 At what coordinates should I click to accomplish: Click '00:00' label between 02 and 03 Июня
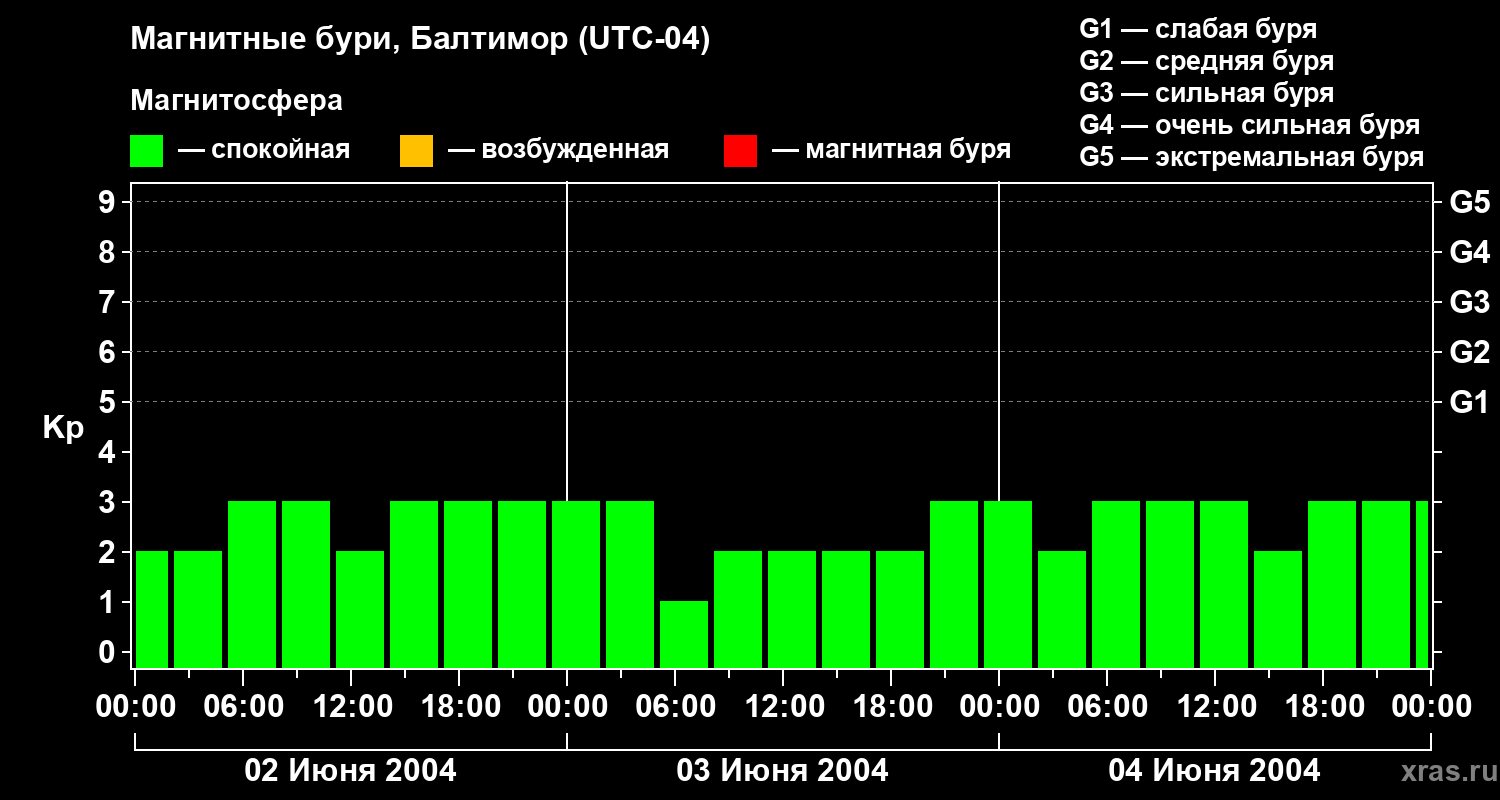click(x=567, y=707)
